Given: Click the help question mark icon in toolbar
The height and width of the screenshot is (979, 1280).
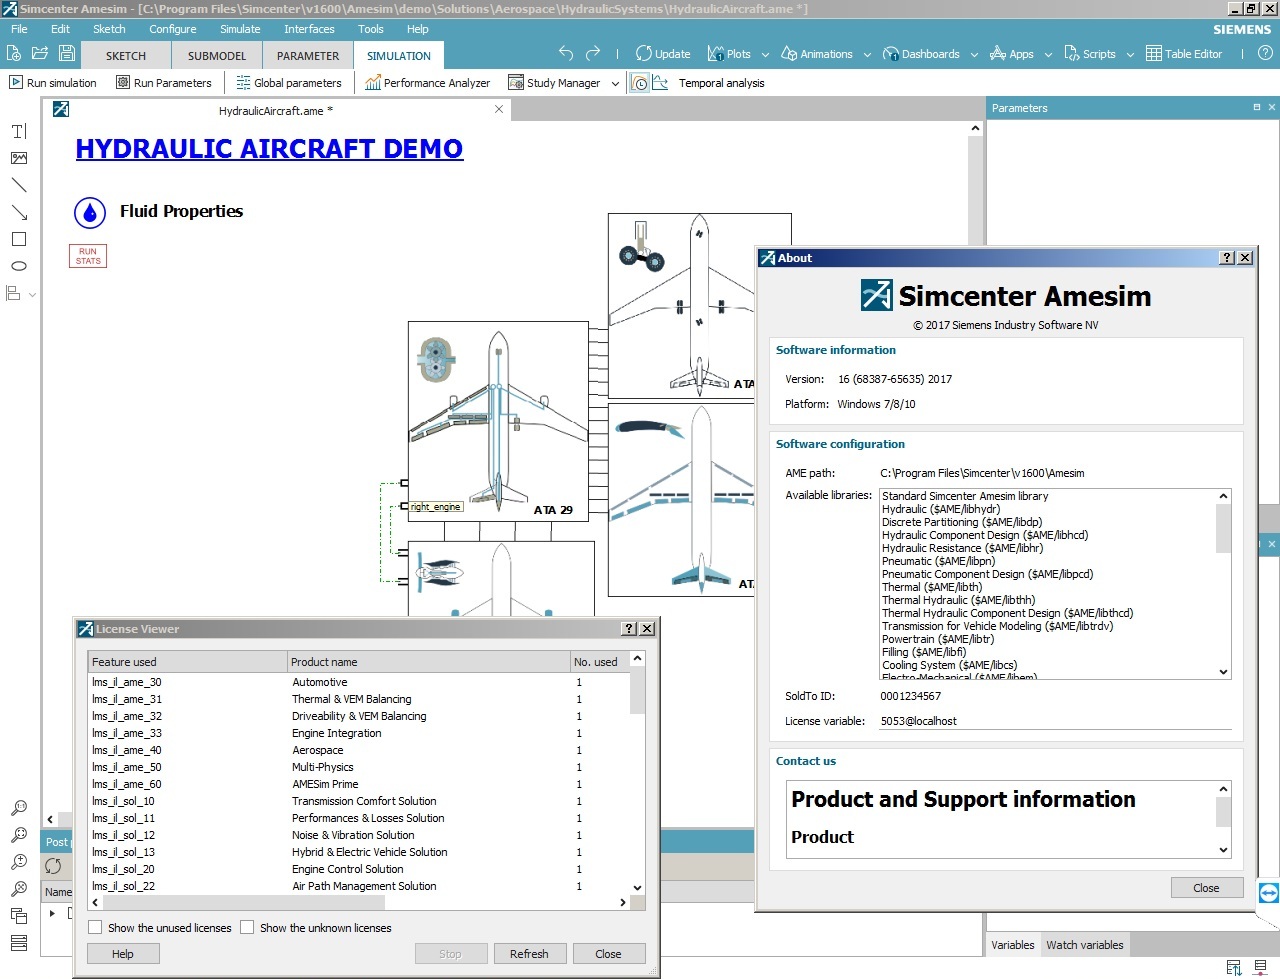Looking at the screenshot, I should click(x=1265, y=53).
